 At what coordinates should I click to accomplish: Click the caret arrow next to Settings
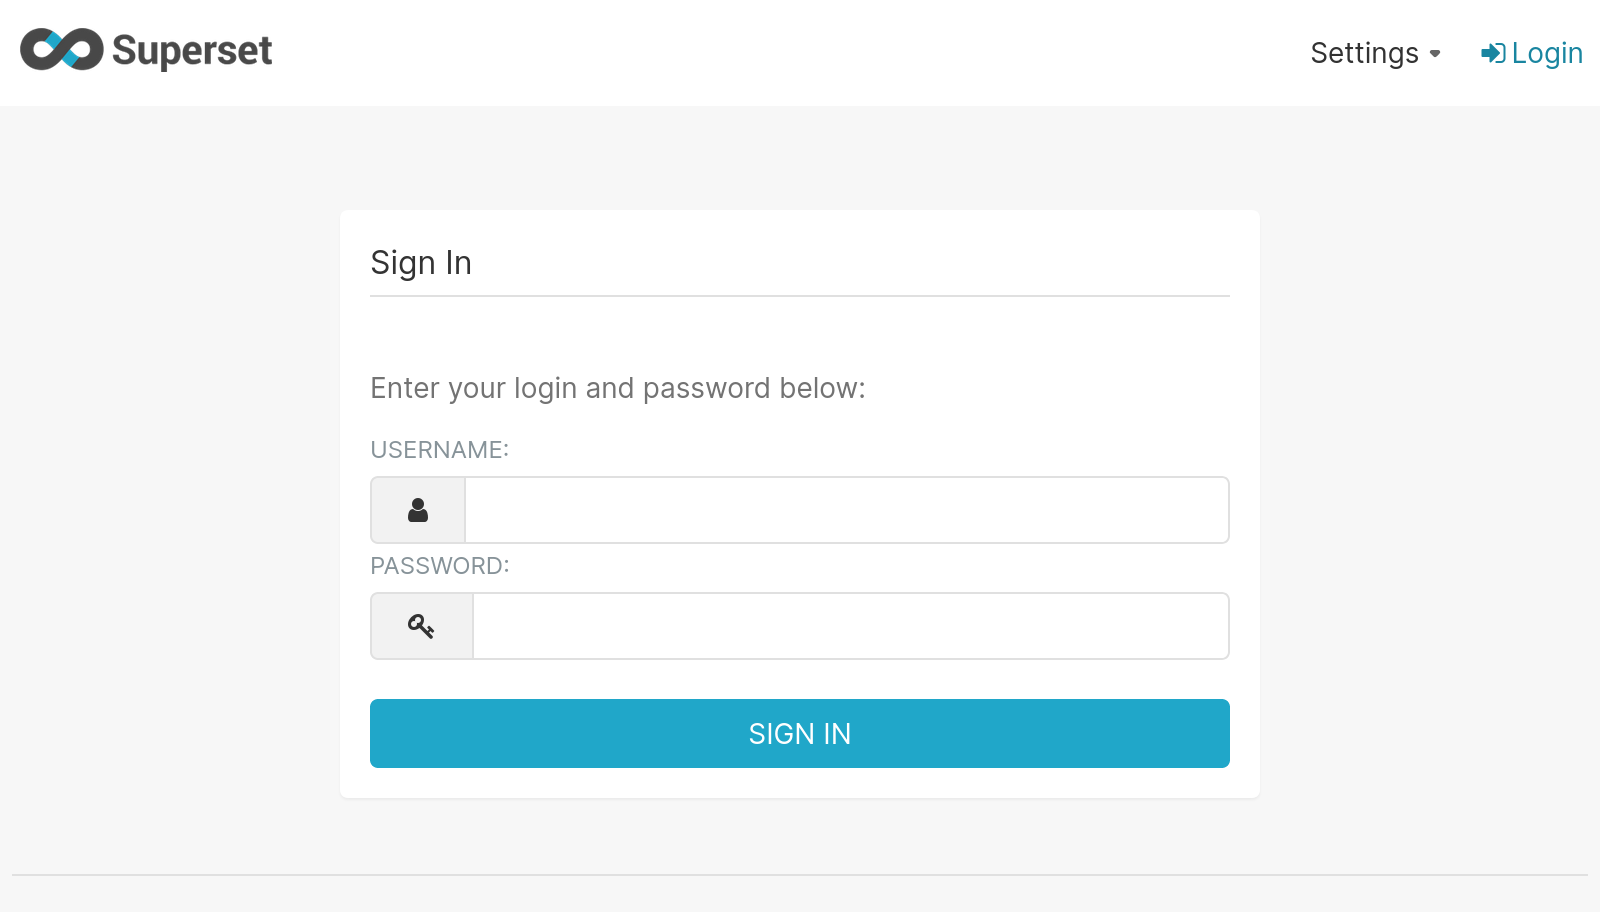pos(1435,54)
